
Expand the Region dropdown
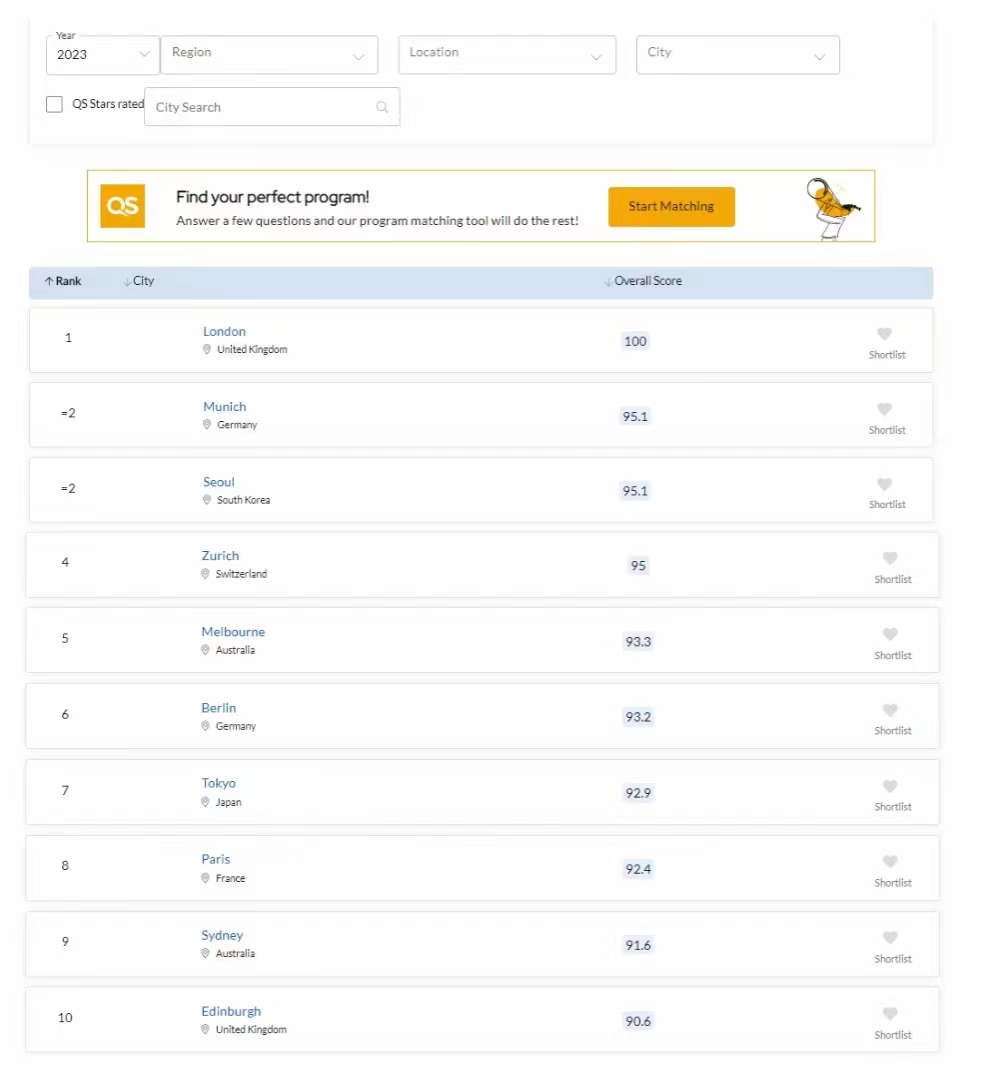[x=268, y=55]
